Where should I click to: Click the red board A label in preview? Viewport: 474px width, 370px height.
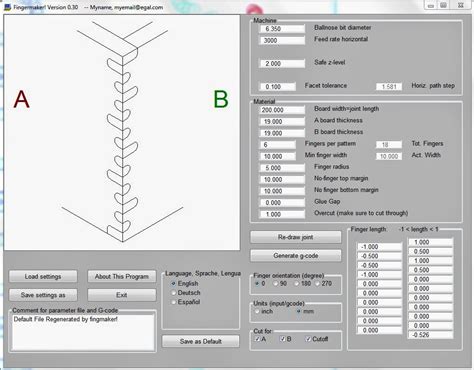click(x=22, y=99)
